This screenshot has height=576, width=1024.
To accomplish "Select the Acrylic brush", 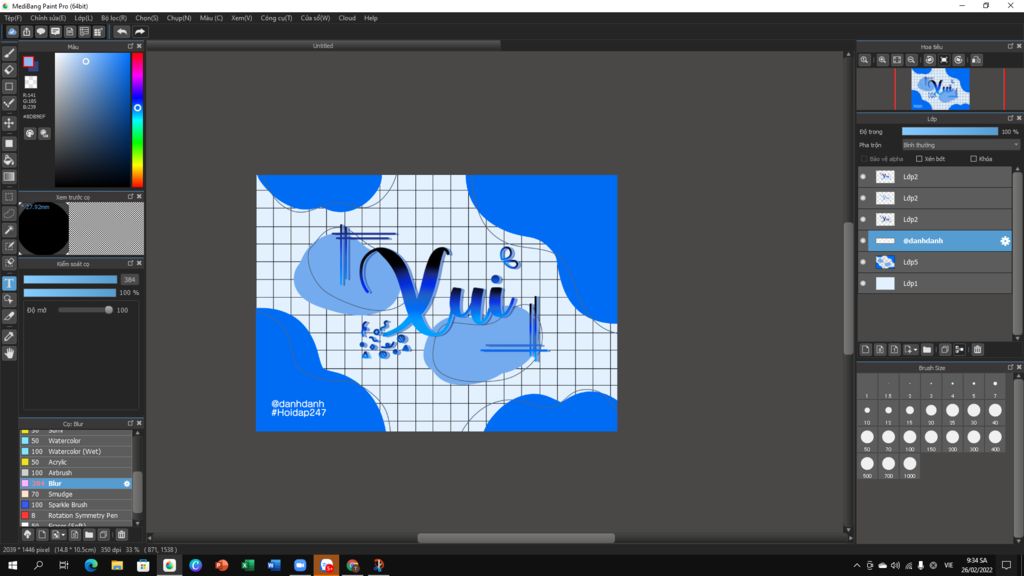I will pos(76,462).
